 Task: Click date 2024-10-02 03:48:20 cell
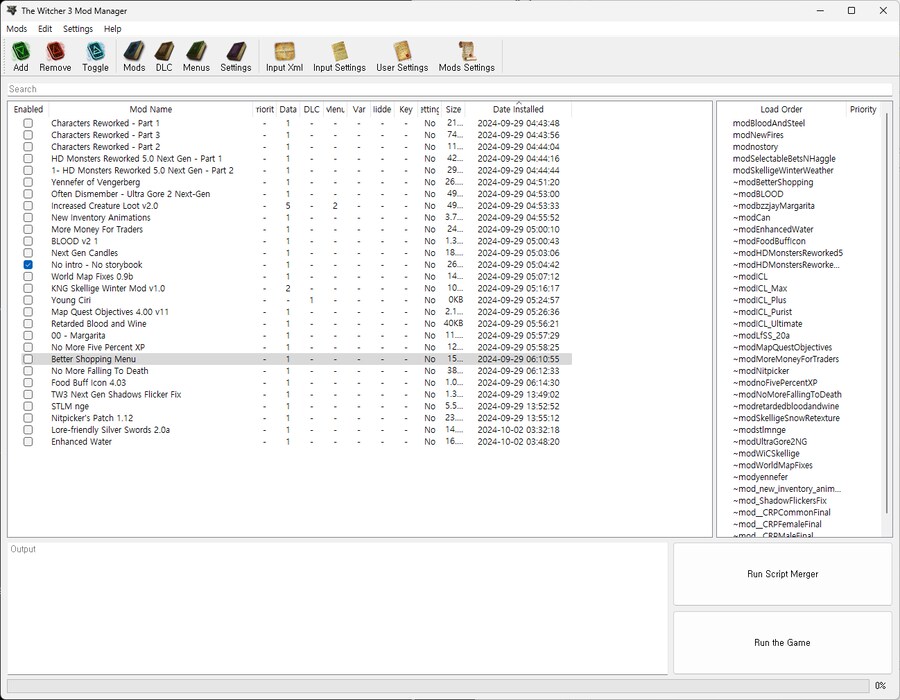click(x=518, y=442)
